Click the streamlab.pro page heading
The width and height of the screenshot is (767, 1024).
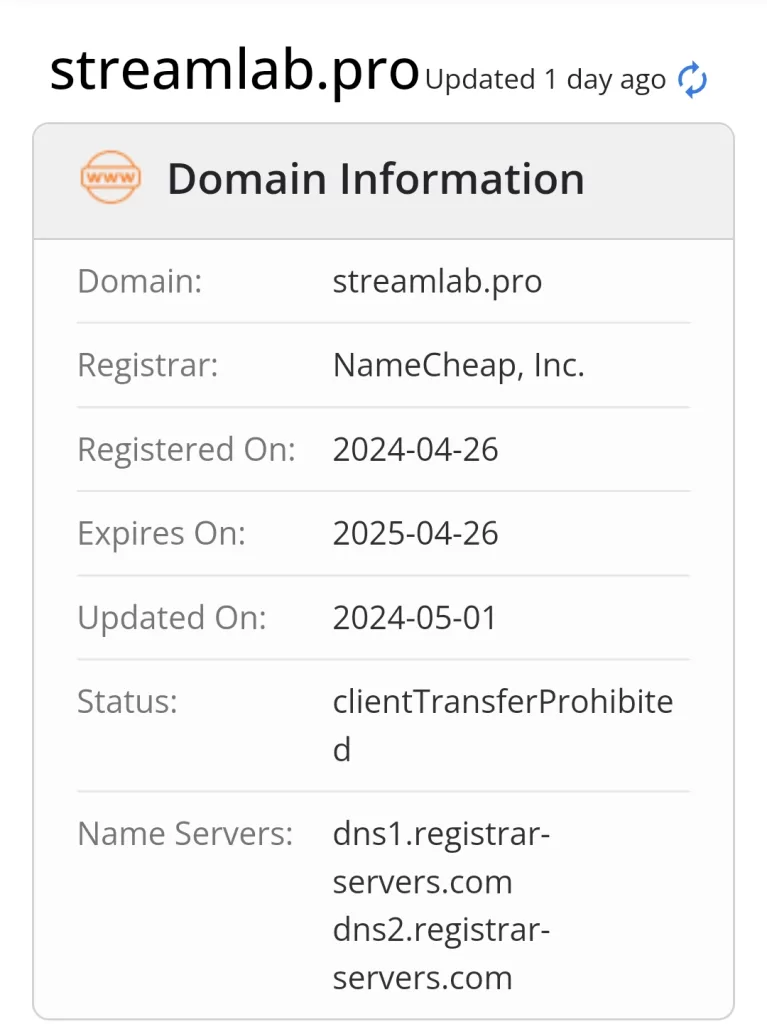234,71
